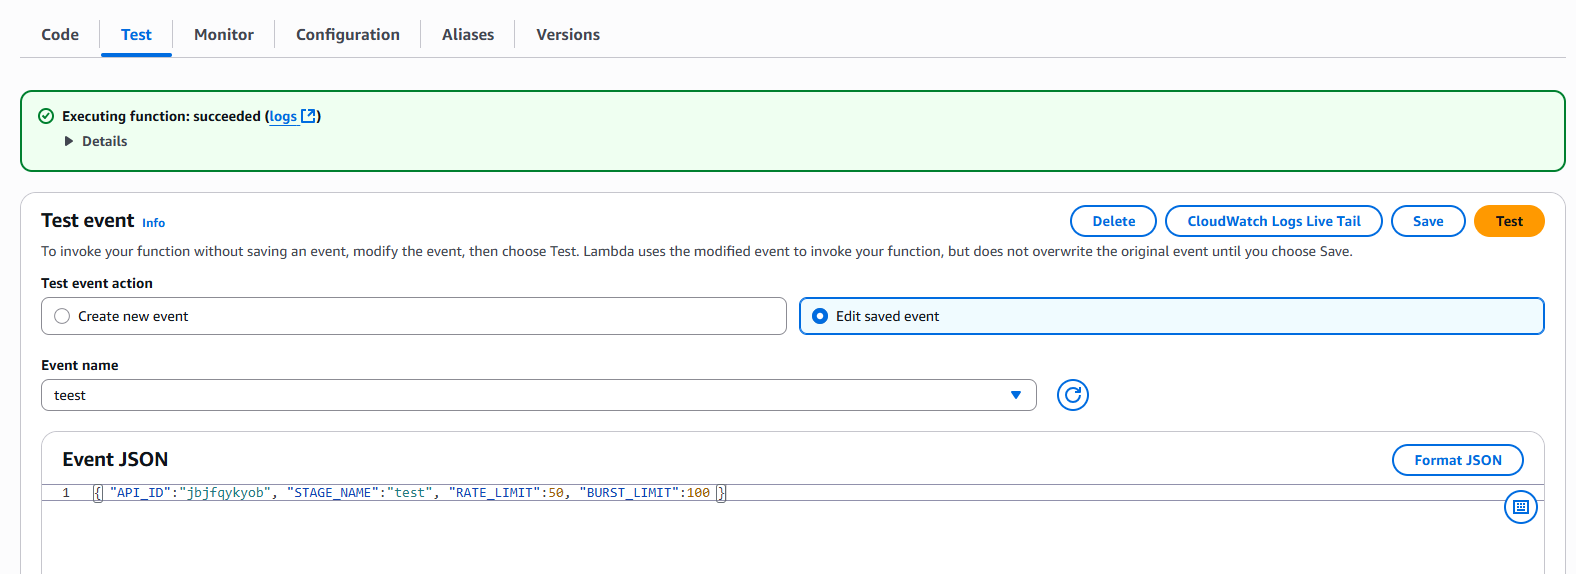Delete the saved test event
The width and height of the screenshot is (1576, 574).
(1114, 221)
